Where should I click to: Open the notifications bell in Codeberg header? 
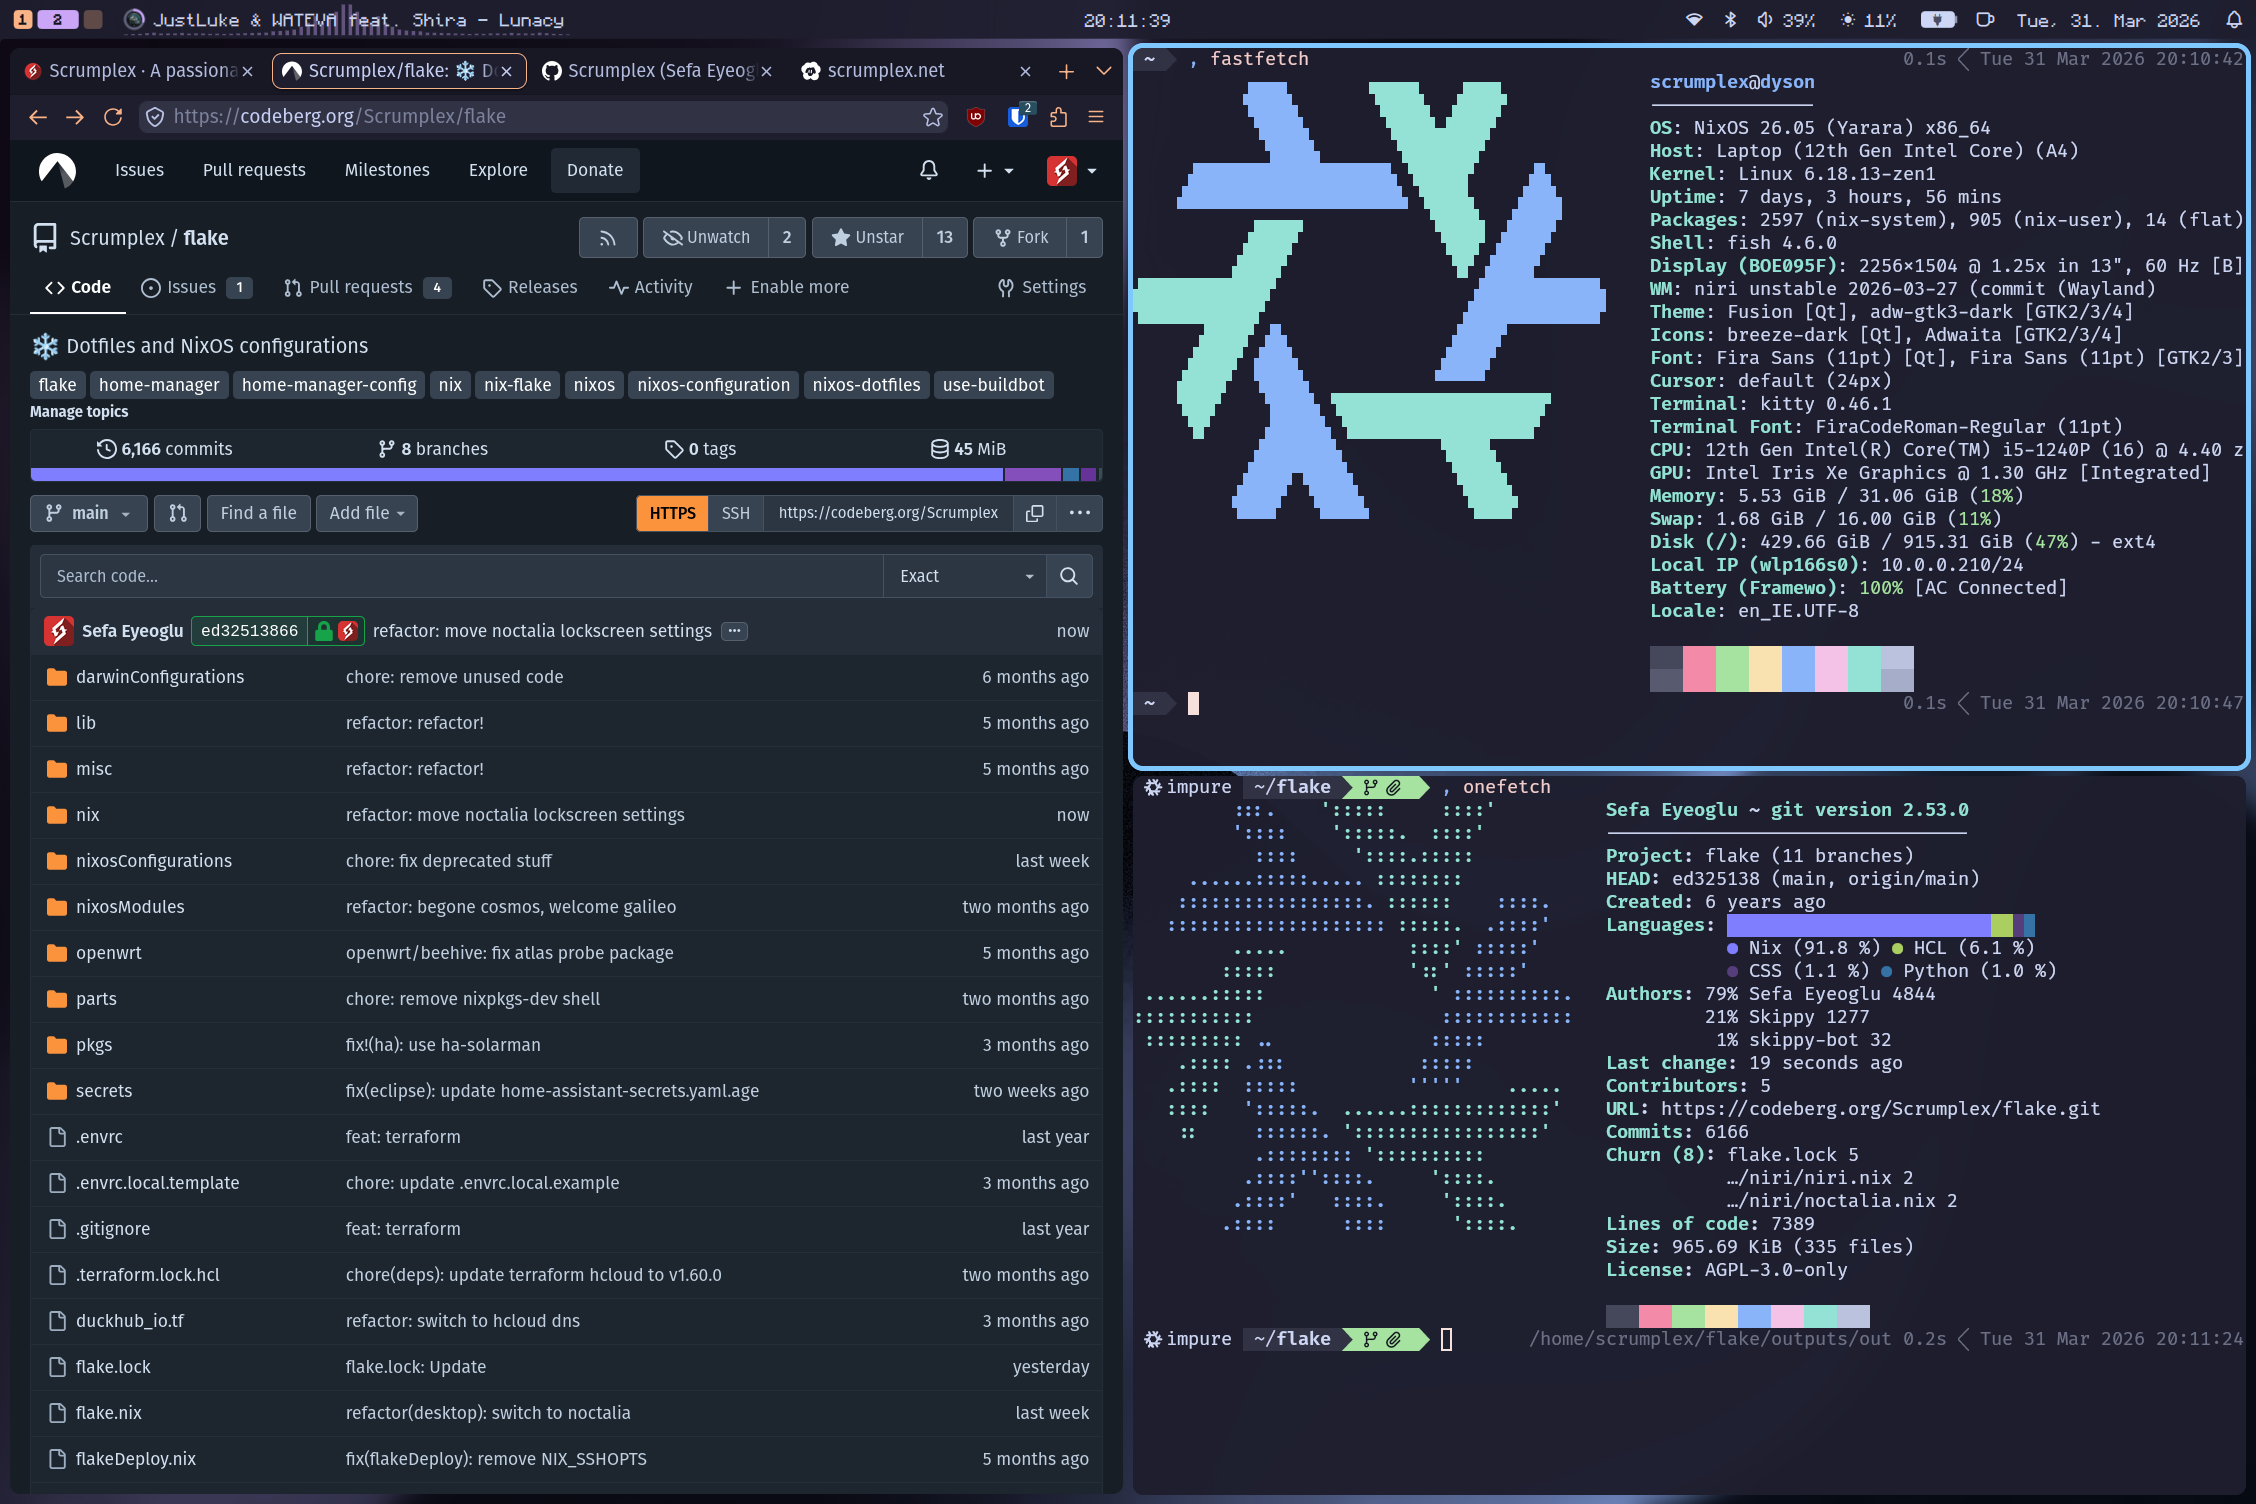tap(928, 171)
